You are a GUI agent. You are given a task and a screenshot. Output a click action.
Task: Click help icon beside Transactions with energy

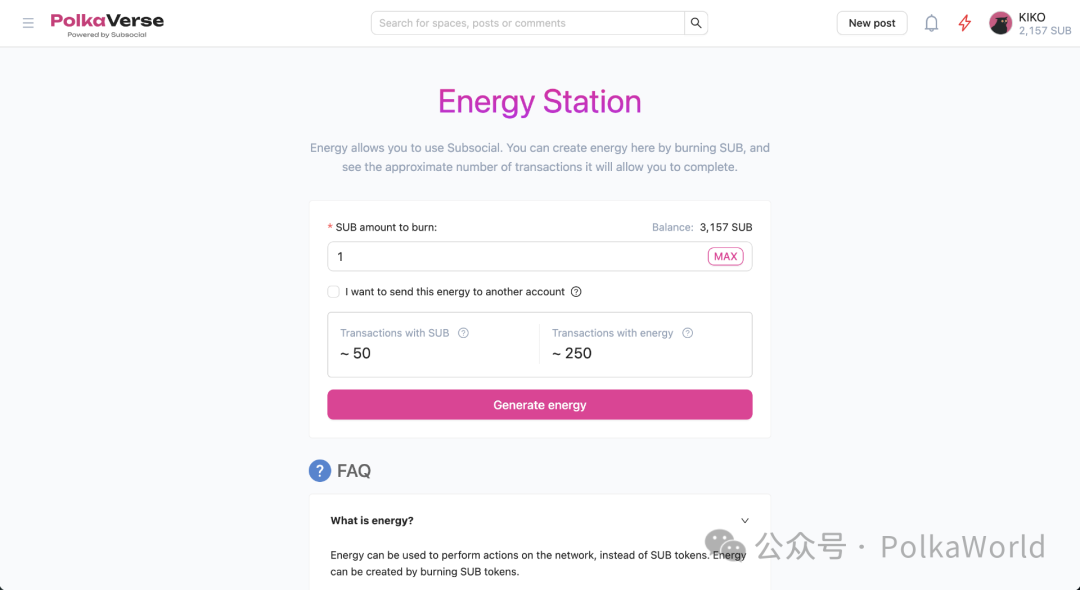687,333
